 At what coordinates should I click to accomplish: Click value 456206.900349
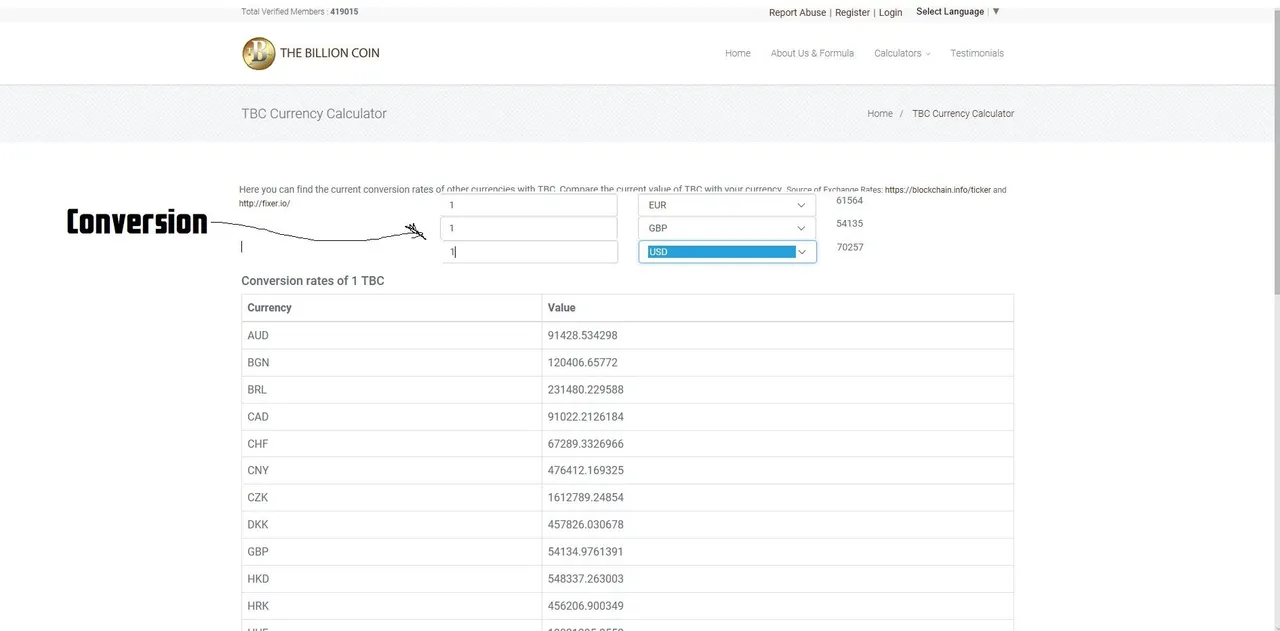(586, 606)
